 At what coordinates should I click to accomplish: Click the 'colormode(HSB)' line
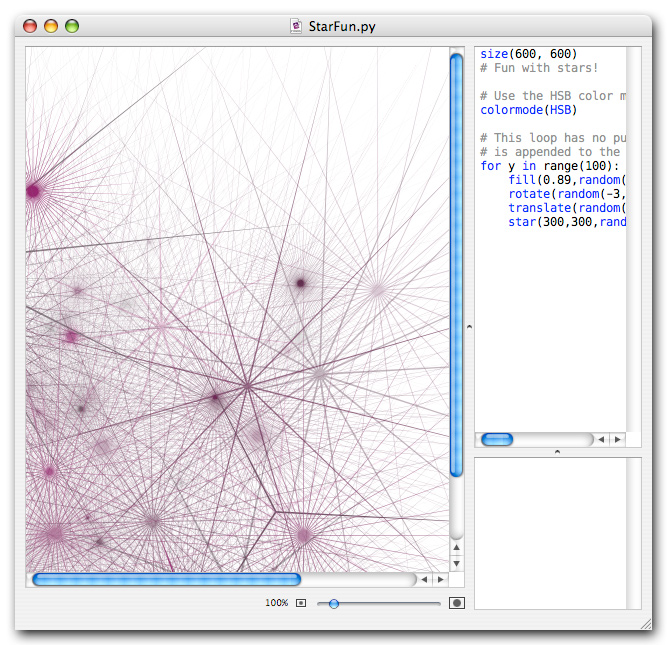528,110
